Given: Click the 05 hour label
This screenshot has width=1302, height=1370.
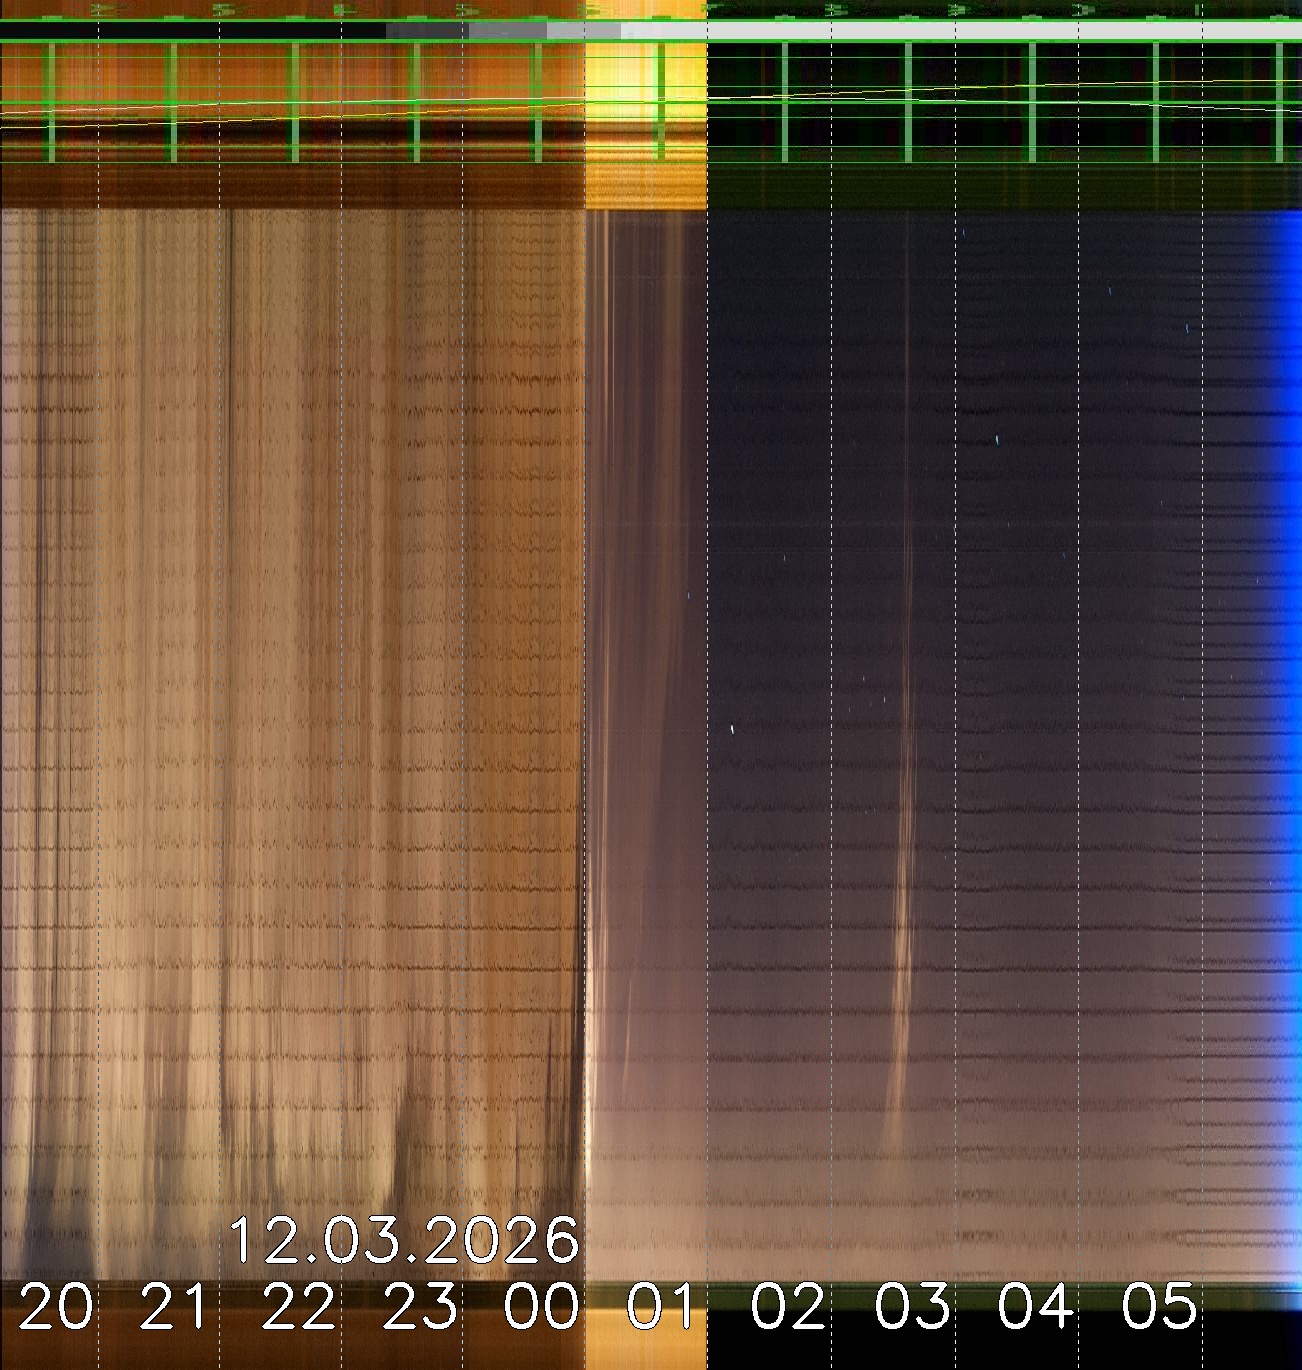Looking at the screenshot, I should point(1159,1307).
